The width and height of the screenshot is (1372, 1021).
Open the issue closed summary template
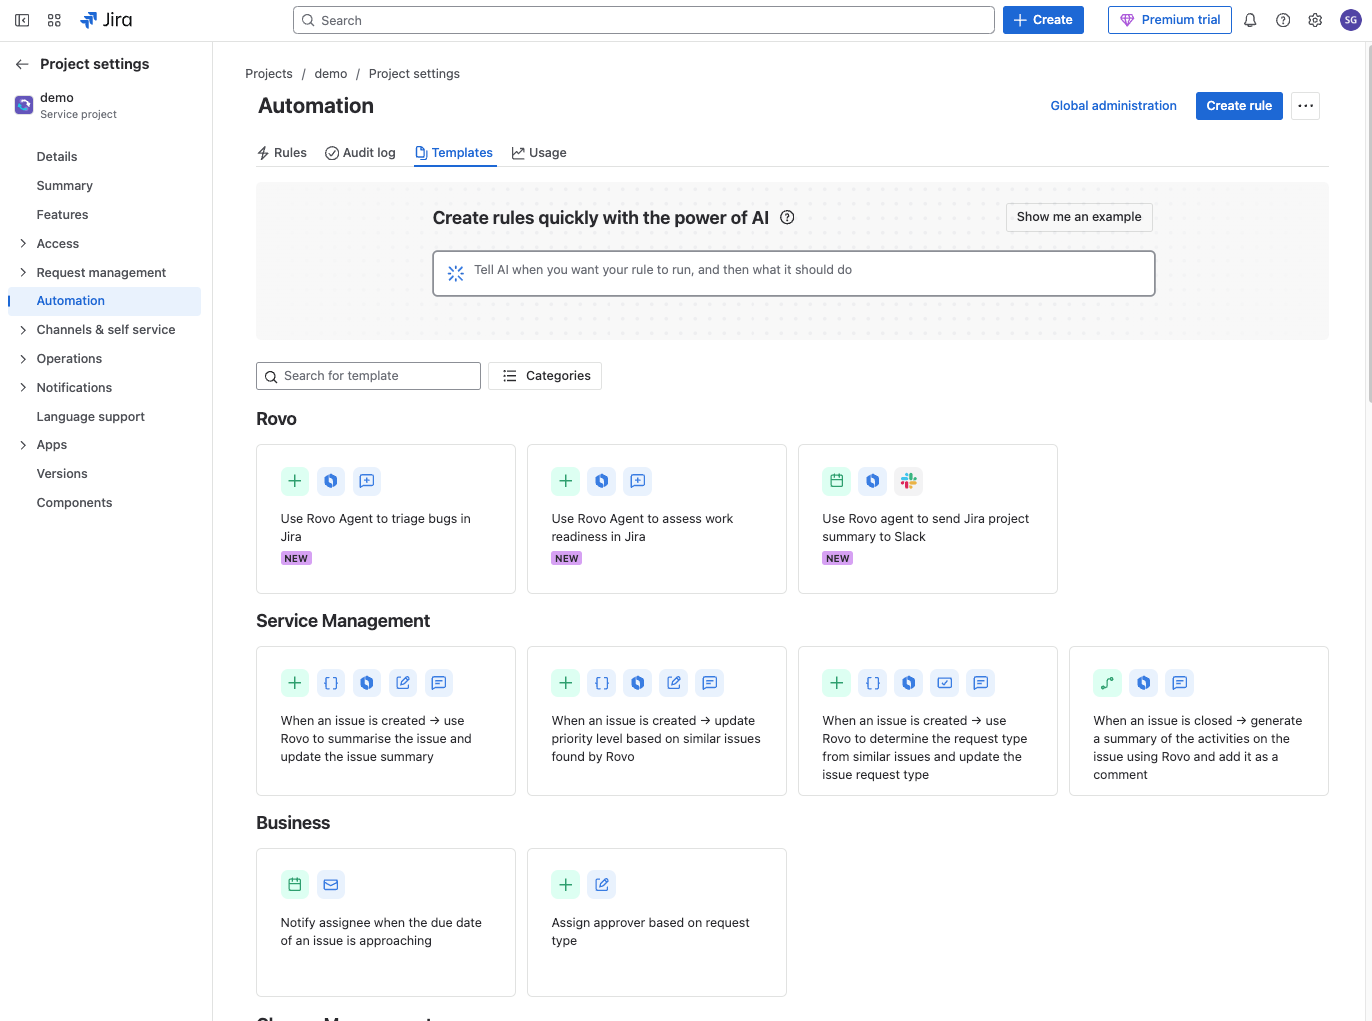tap(1199, 721)
